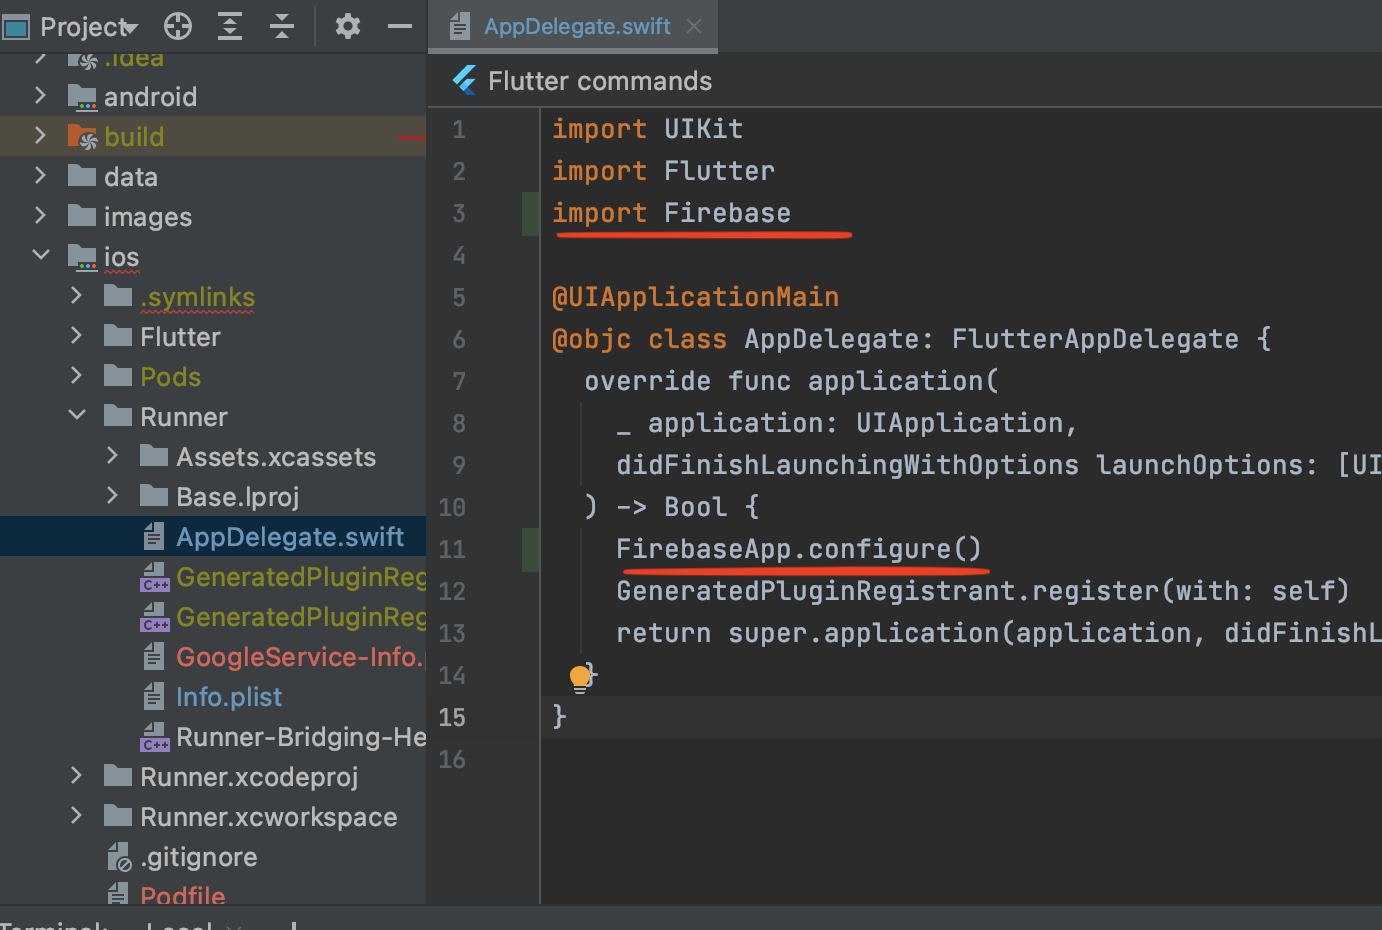Click the android folder icon

pos(82,96)
